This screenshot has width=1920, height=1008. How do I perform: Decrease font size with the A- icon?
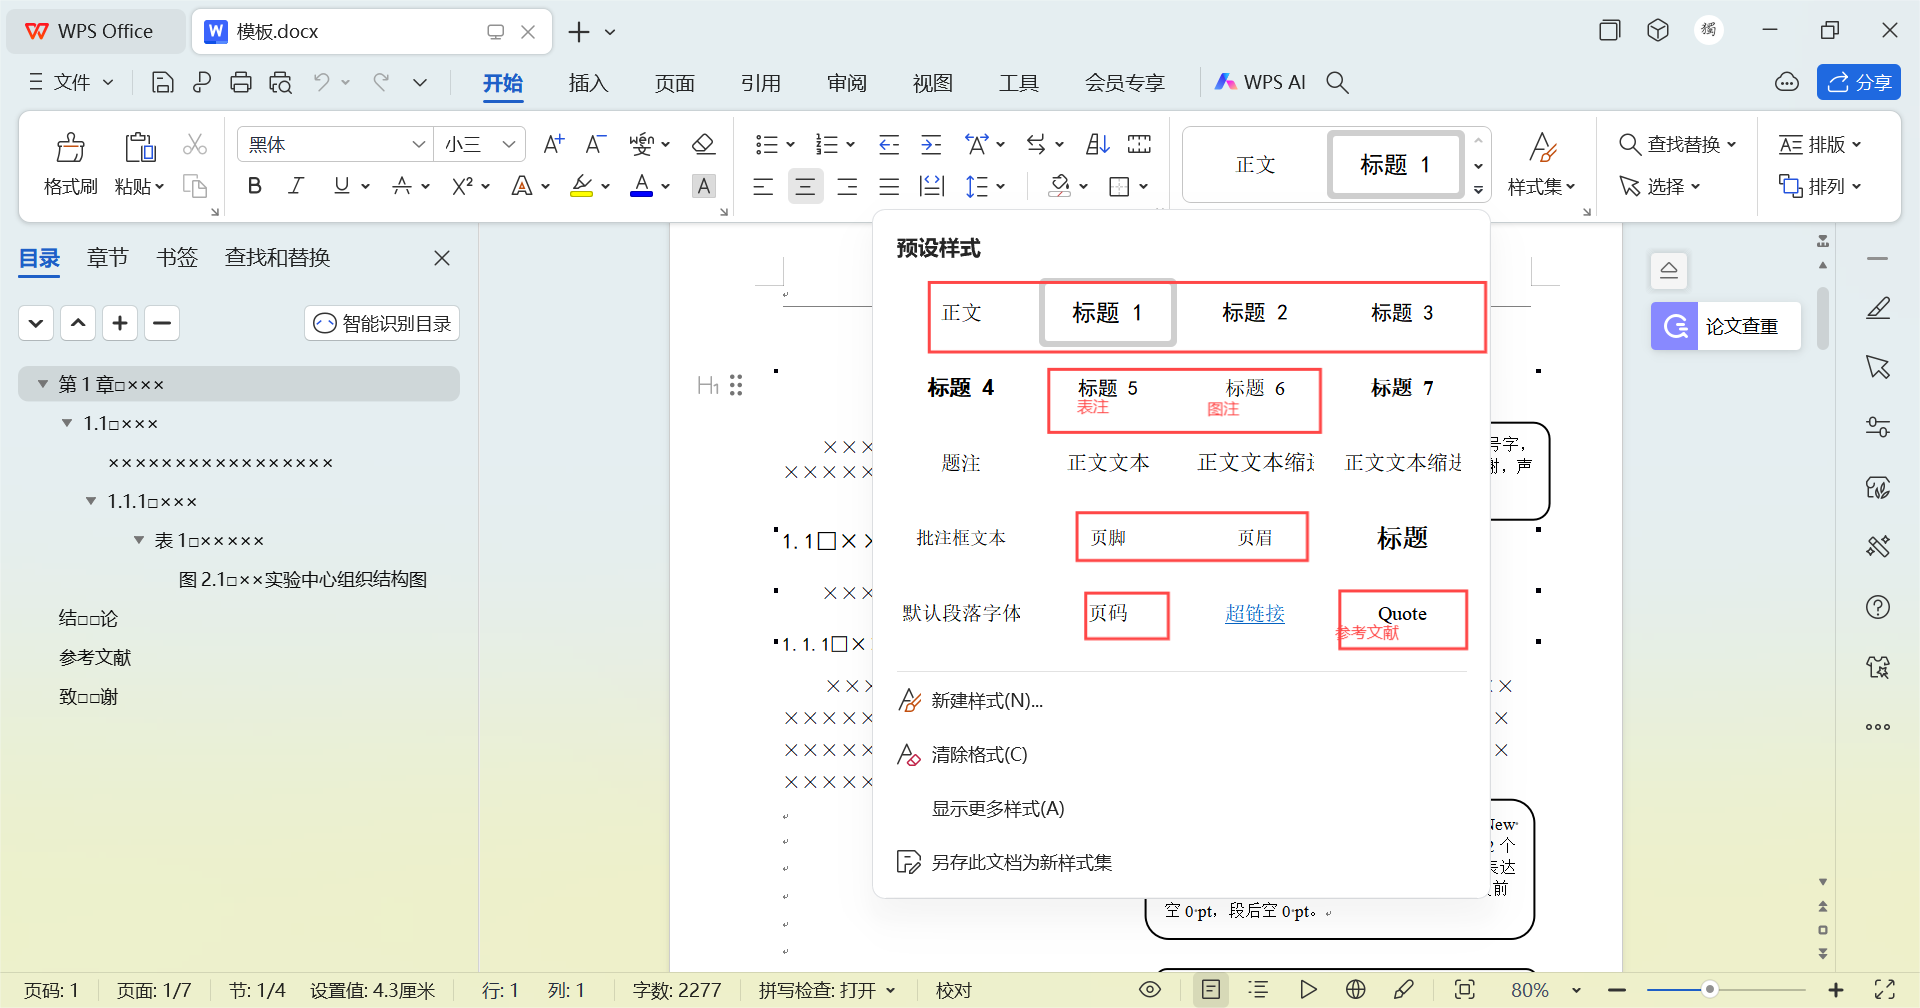[595, 144]
